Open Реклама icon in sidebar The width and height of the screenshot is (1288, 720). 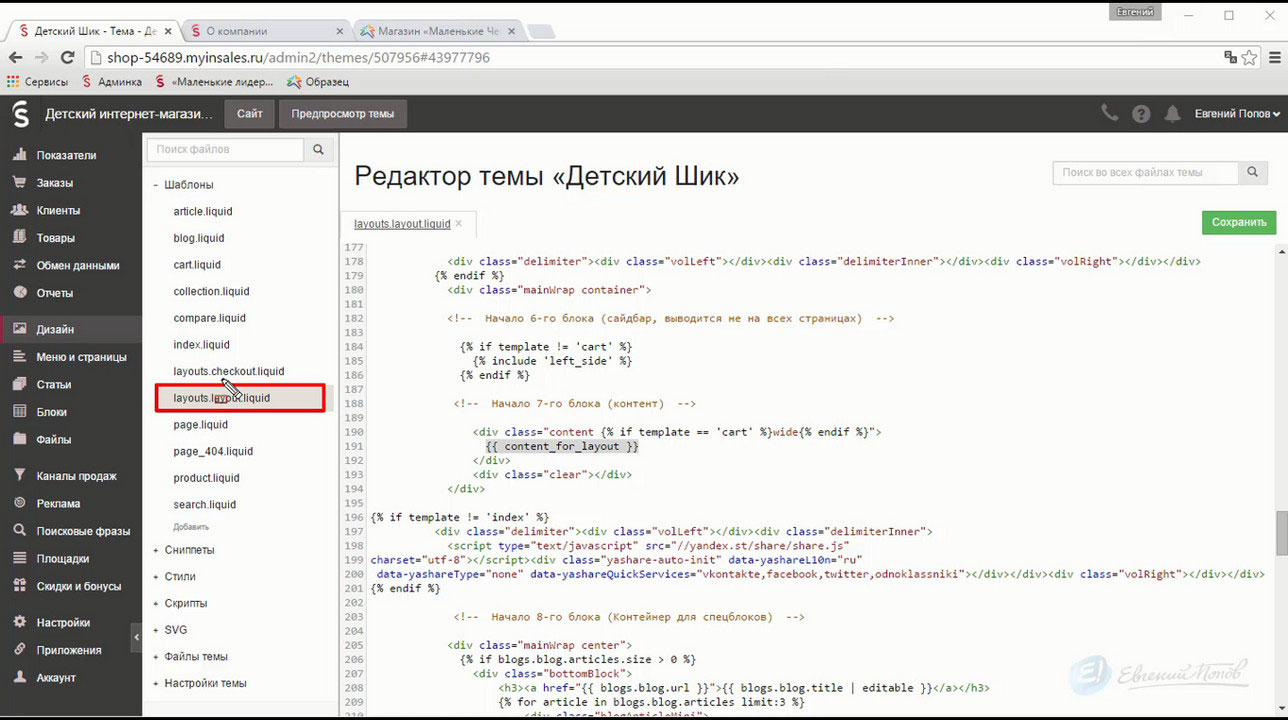(x=18, y=503)
